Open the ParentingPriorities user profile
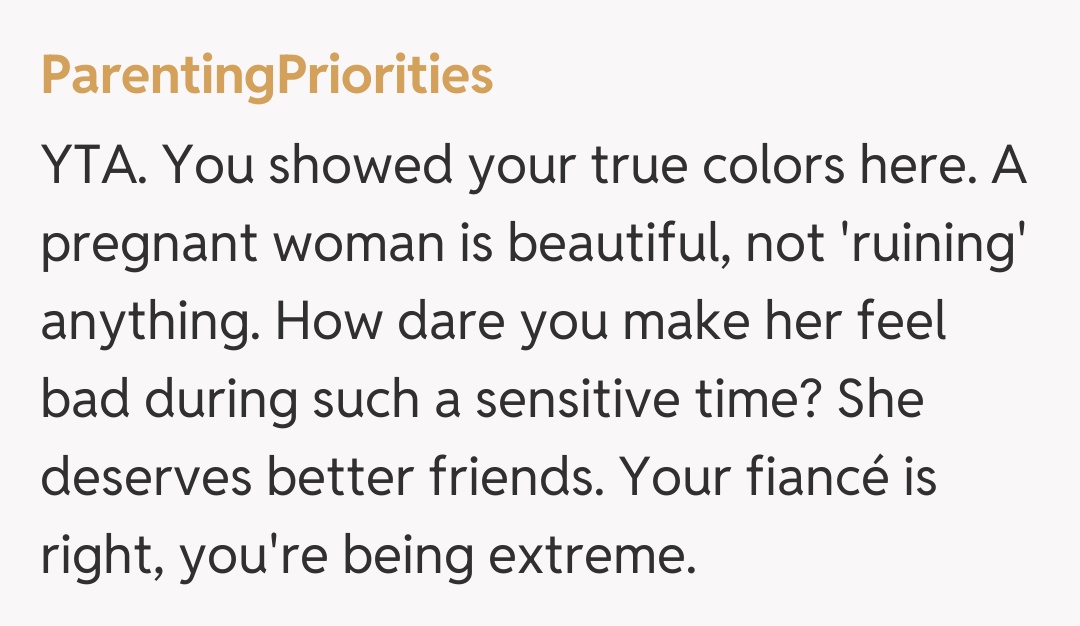Screen dimensions: 1080x626 (267, 76)
